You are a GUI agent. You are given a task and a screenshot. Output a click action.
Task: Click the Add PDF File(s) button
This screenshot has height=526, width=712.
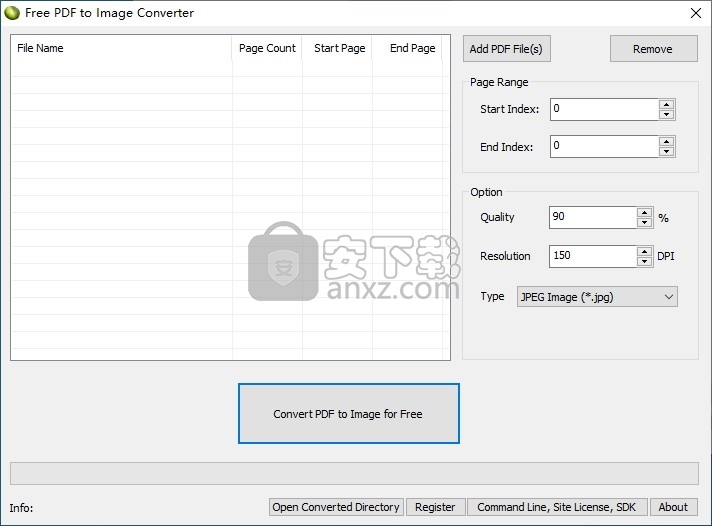pos(507,49)
